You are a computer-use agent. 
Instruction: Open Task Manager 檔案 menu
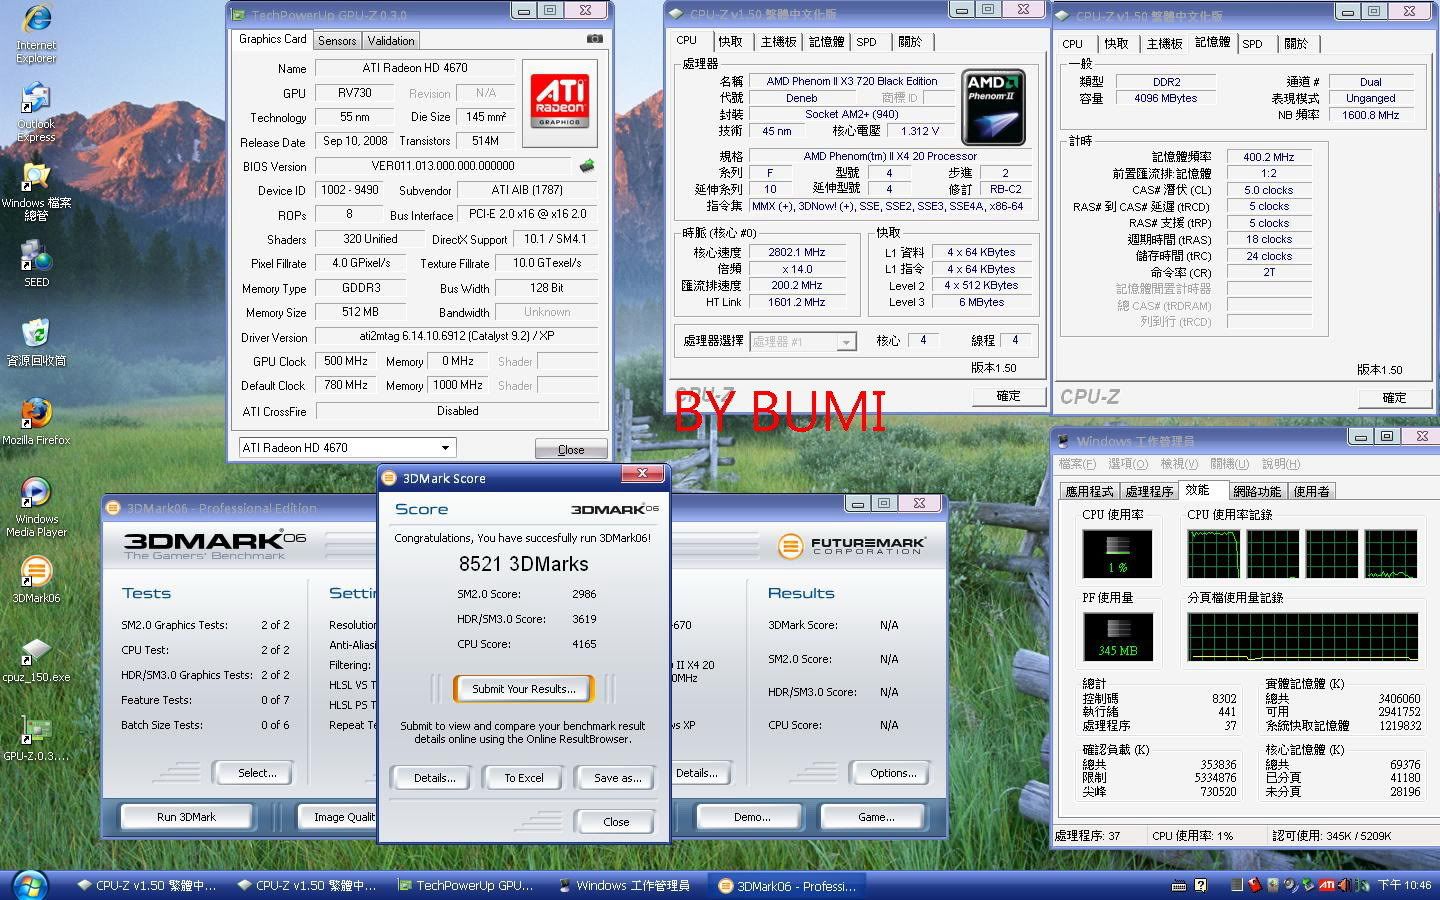click(x=1077, y=464)
